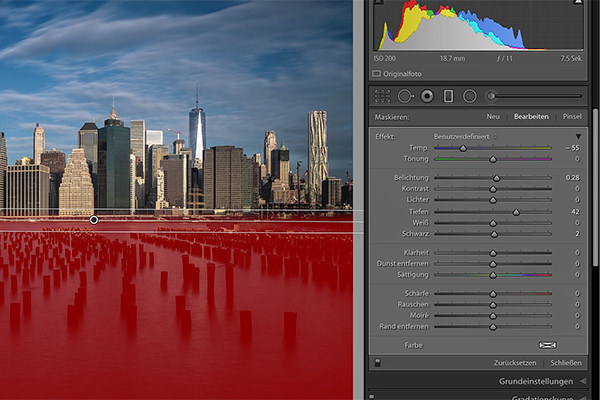Adjust the Weiß slider handle
The image size is (600, 400).
pyautogui.click(x=493, y=223)
